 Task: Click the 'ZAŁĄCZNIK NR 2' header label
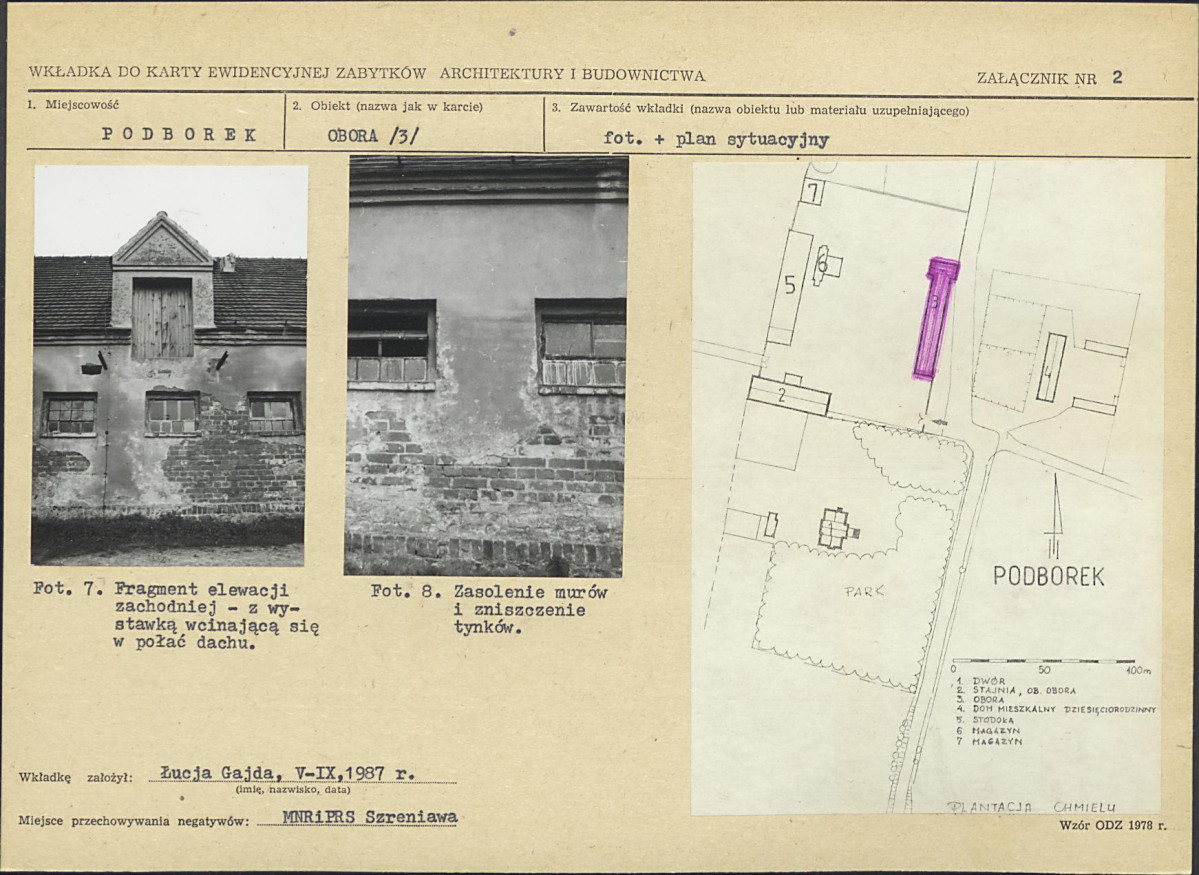(1049, 77)
